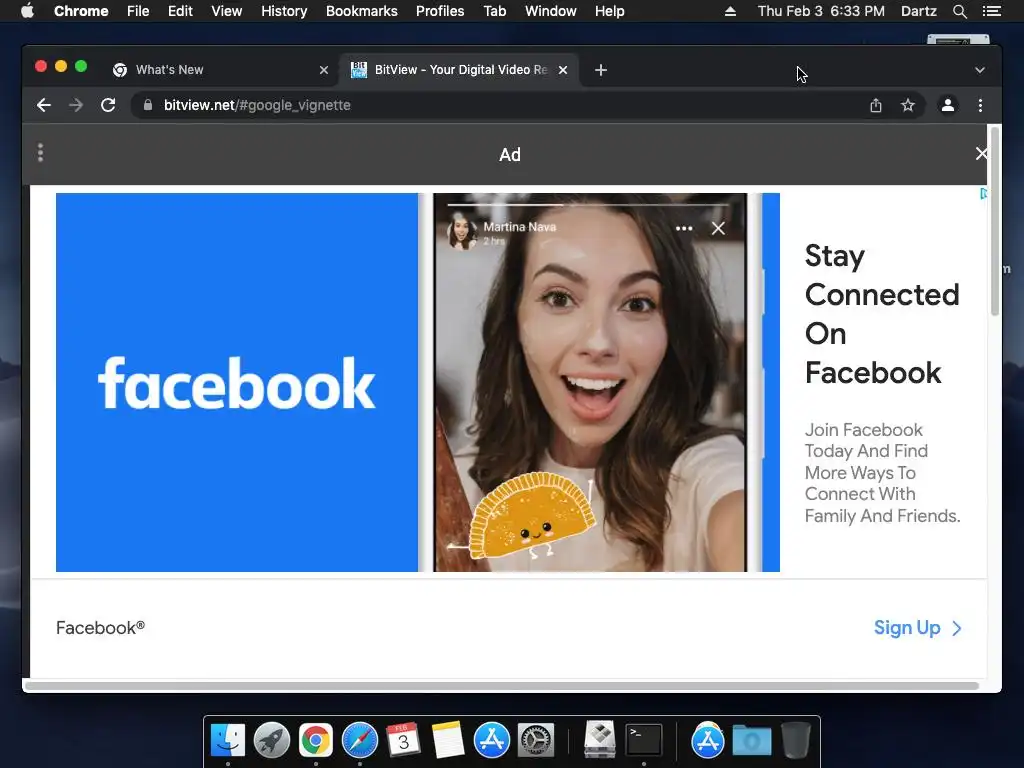Click the Stay Connected On Facebook headline
This screenshot has width=1024, height=768.
882,314
